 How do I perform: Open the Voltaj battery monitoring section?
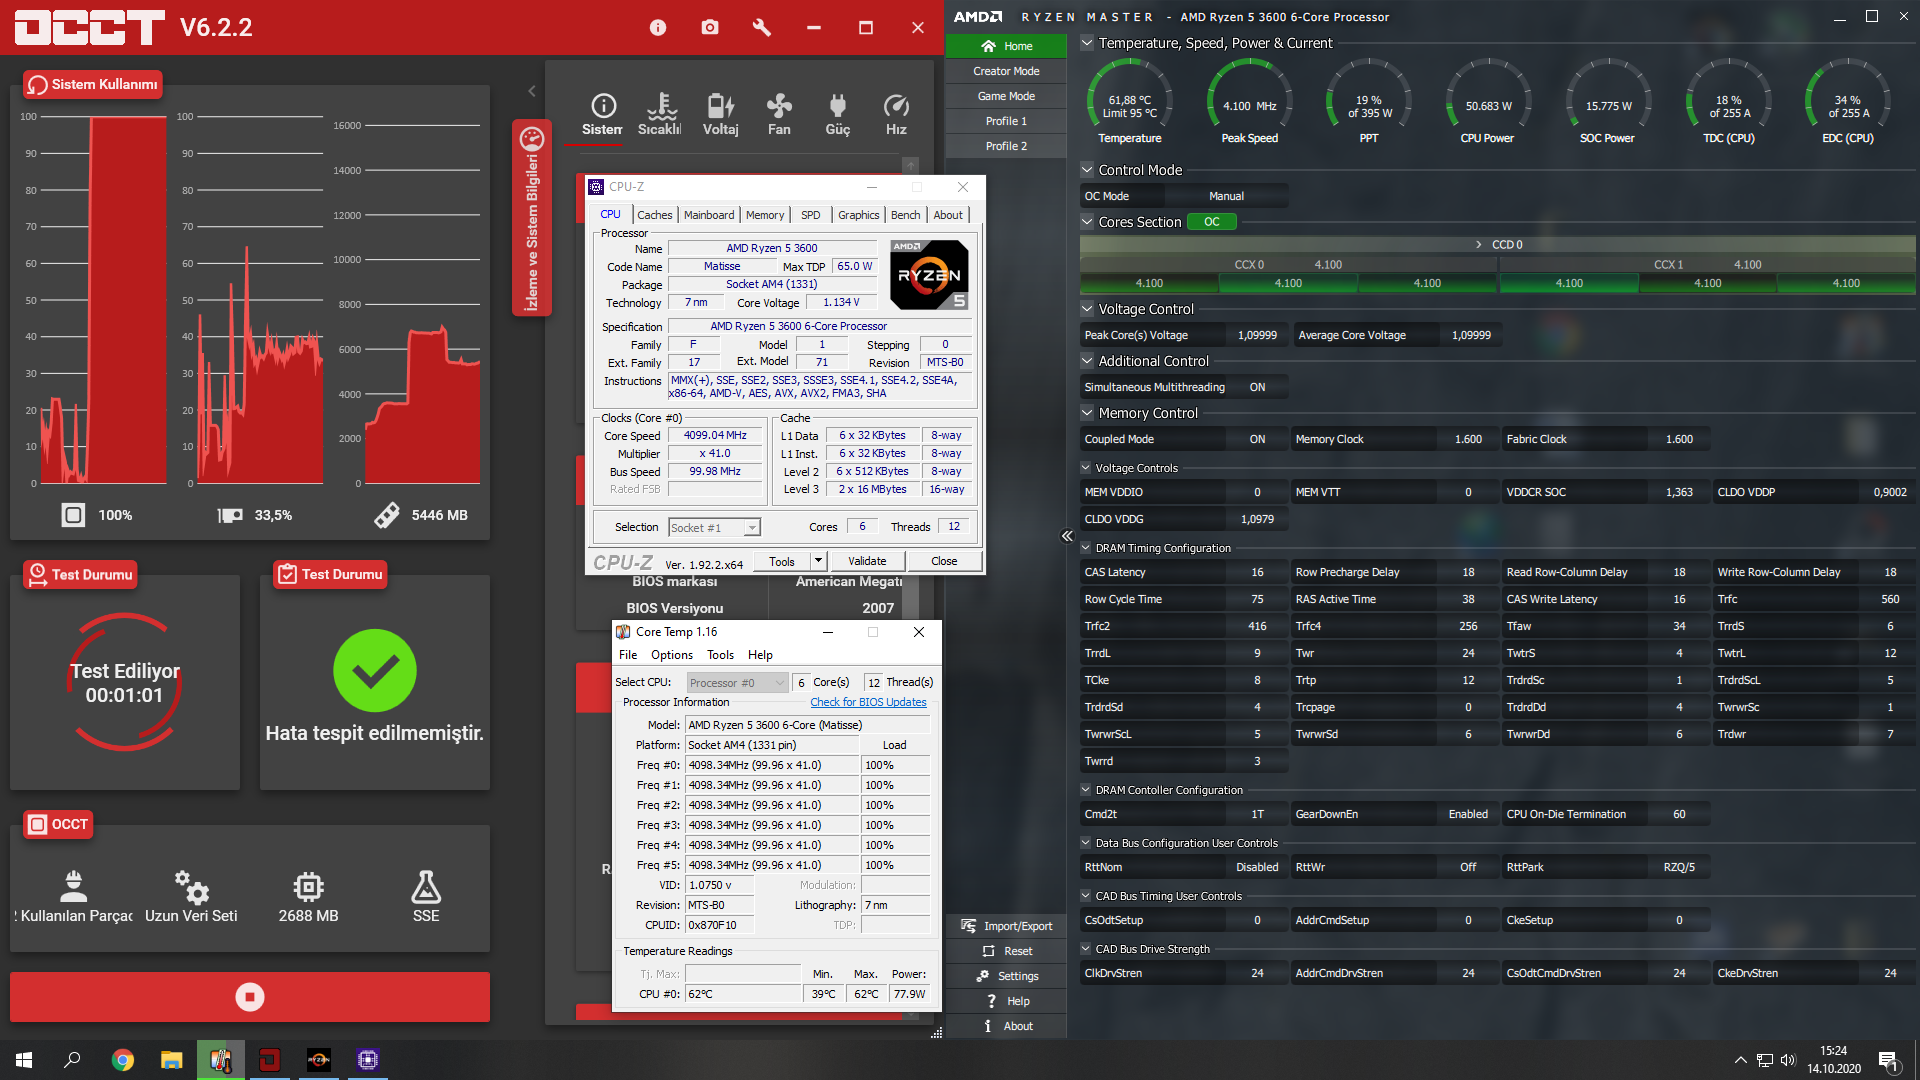click(720, 114)
